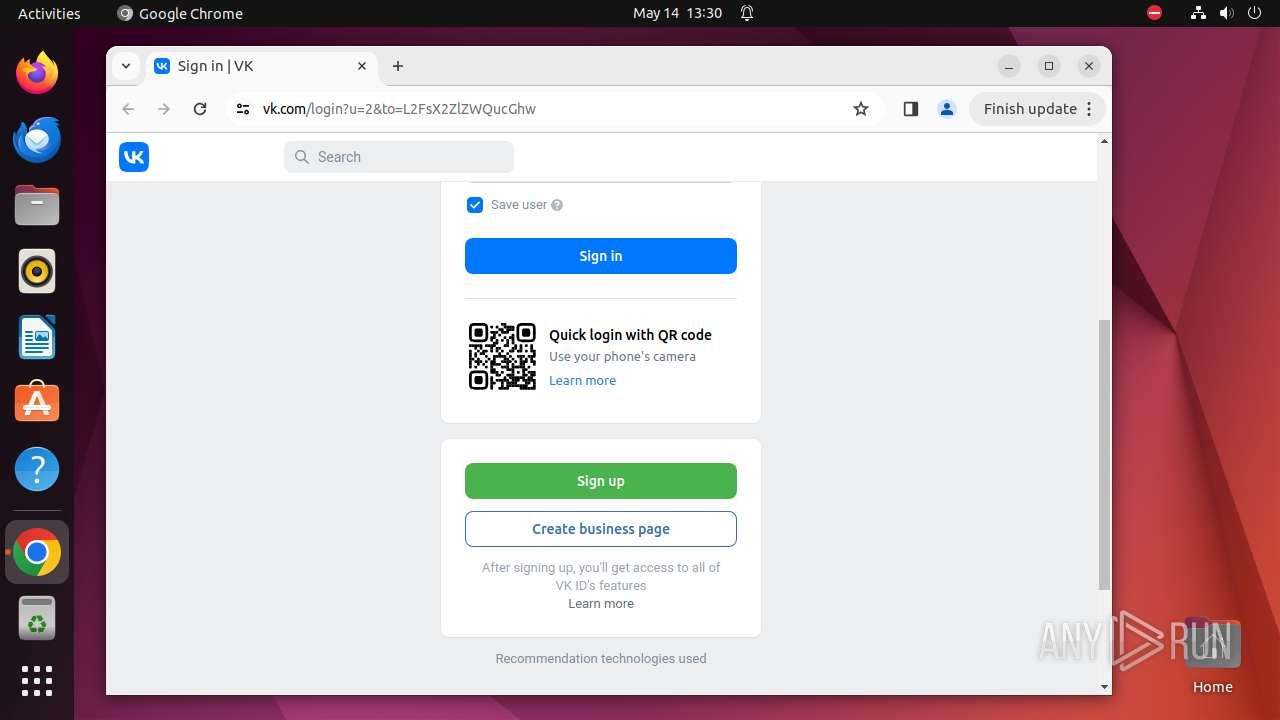Open Ubuntu Software from the dock

tap(37, 403)
